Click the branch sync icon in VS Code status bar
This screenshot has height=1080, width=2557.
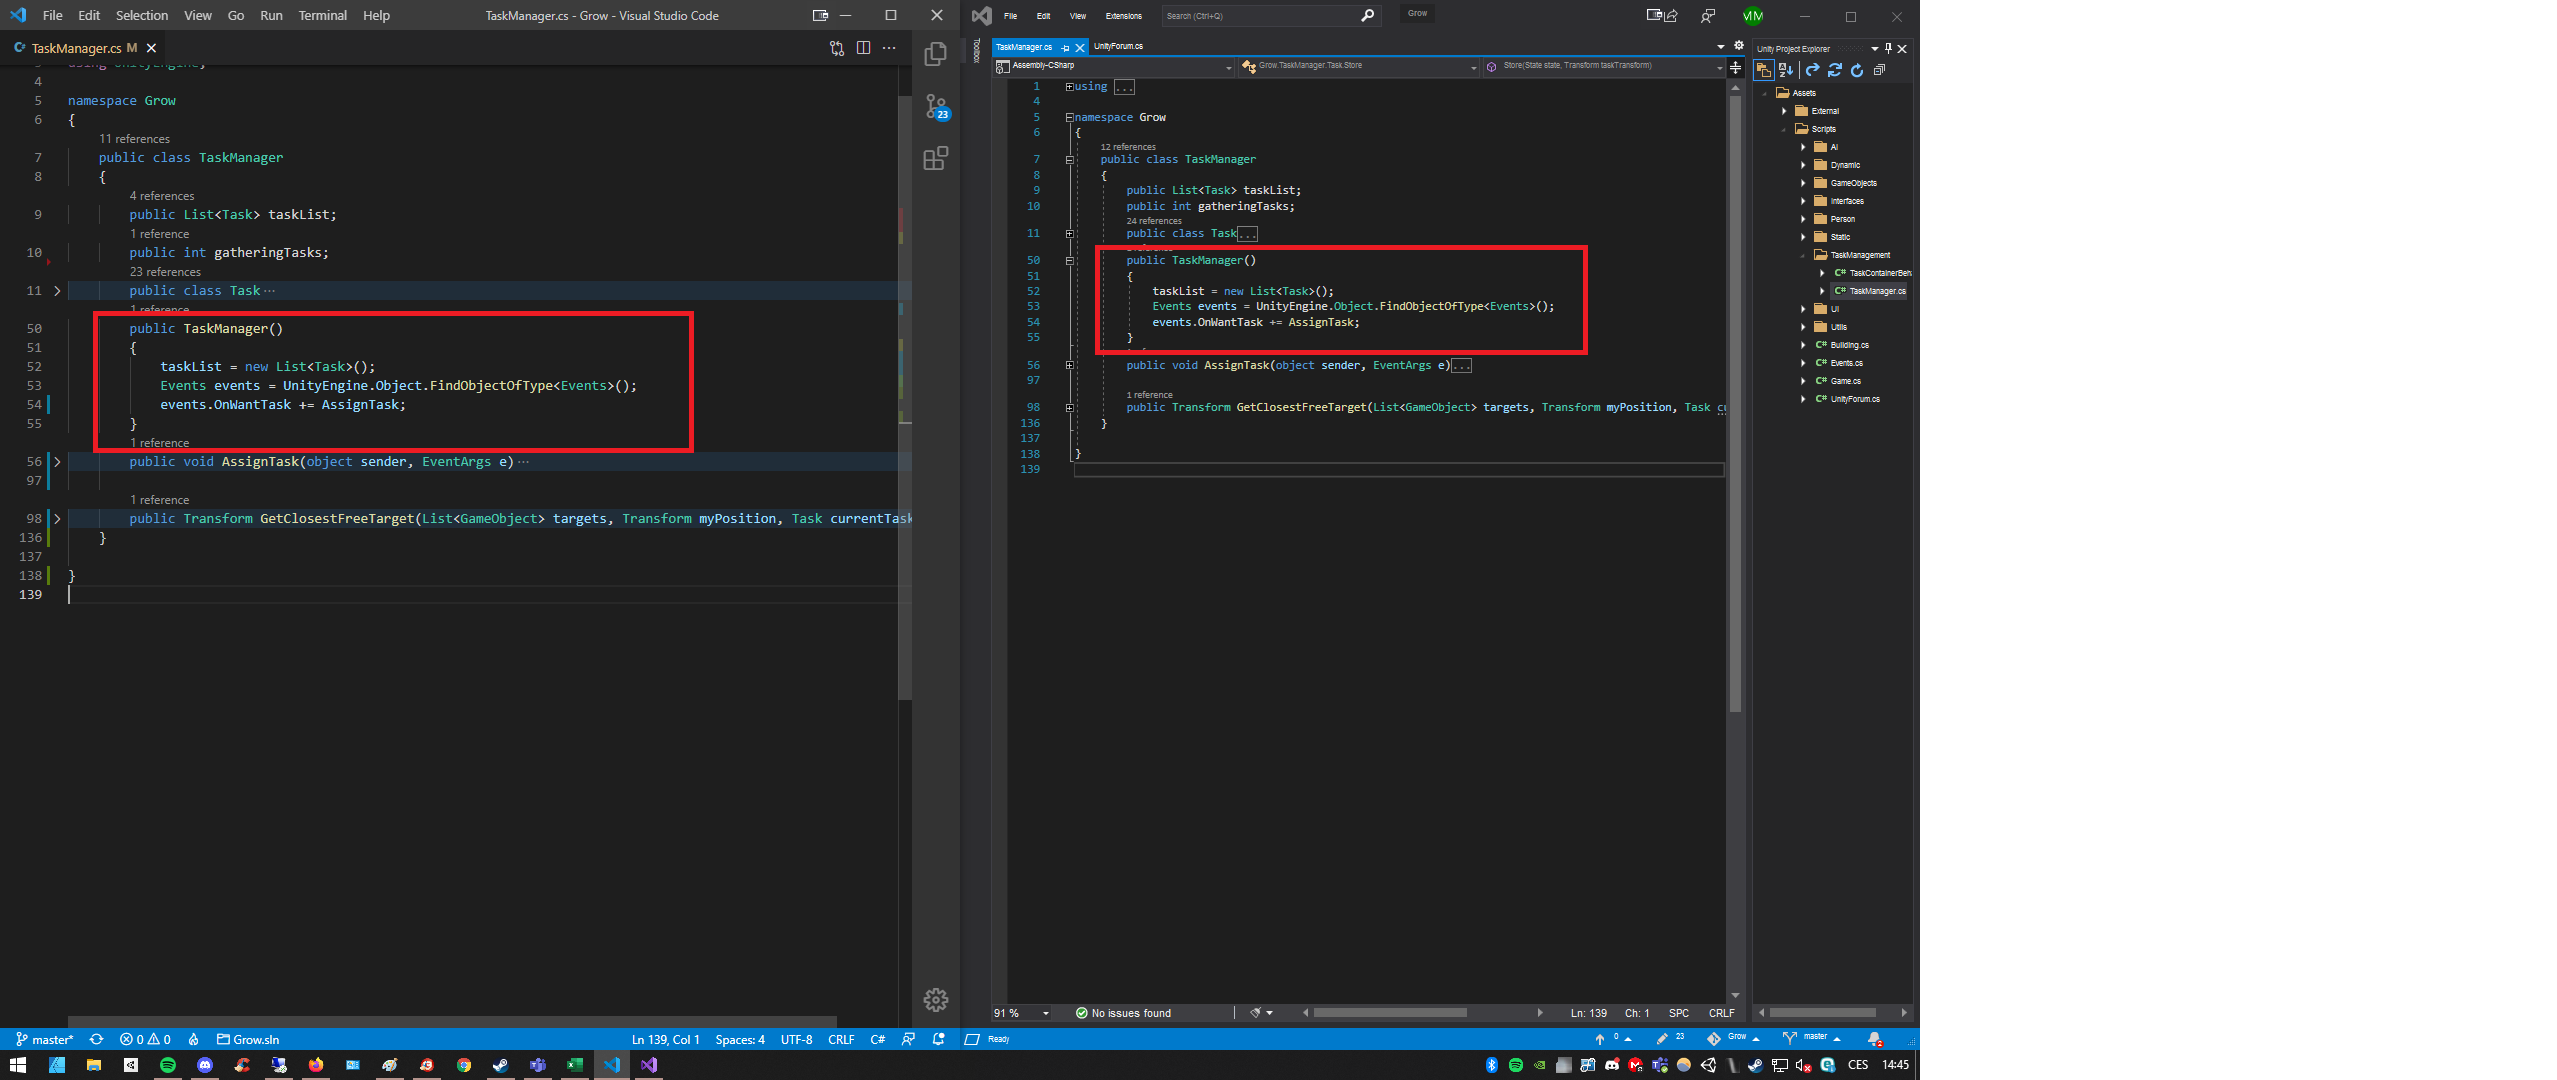[x=96, y=1039]
